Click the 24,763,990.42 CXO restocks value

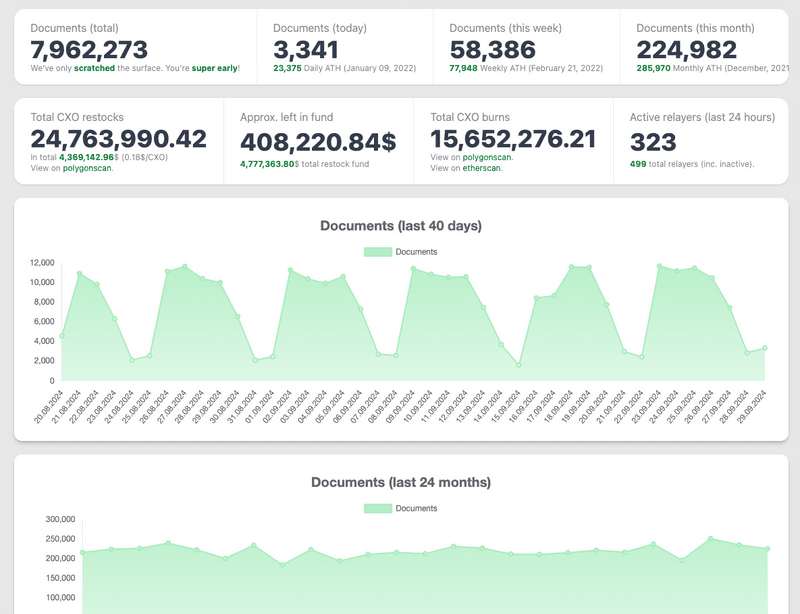118,139
